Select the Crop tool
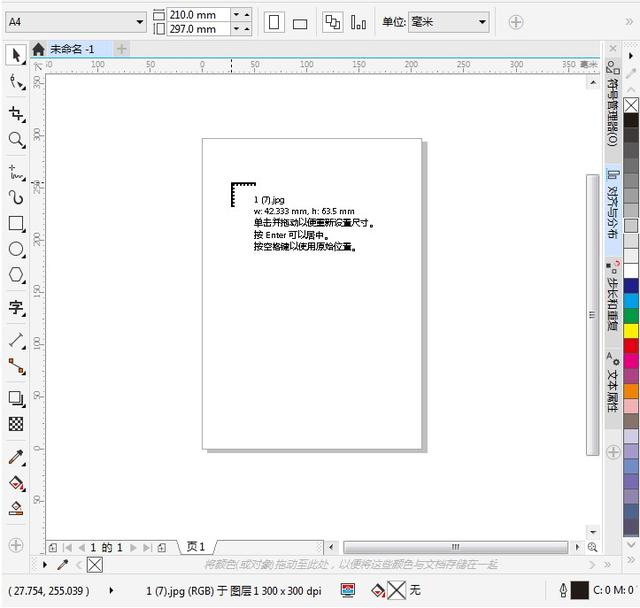Viewport: 640px width, 608px height. [16, 114]
